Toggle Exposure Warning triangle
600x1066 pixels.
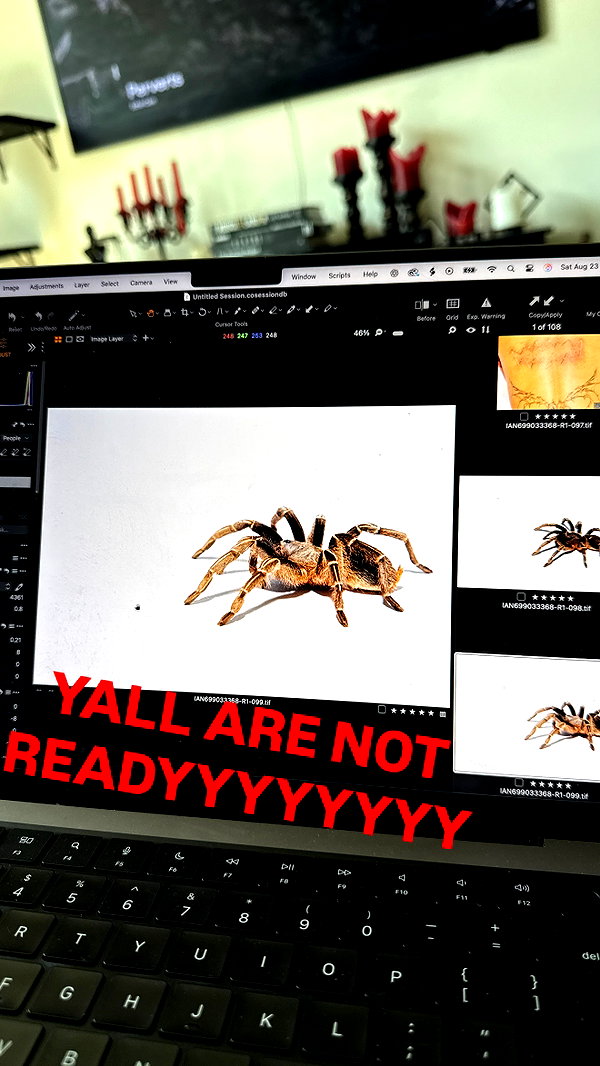486,303
